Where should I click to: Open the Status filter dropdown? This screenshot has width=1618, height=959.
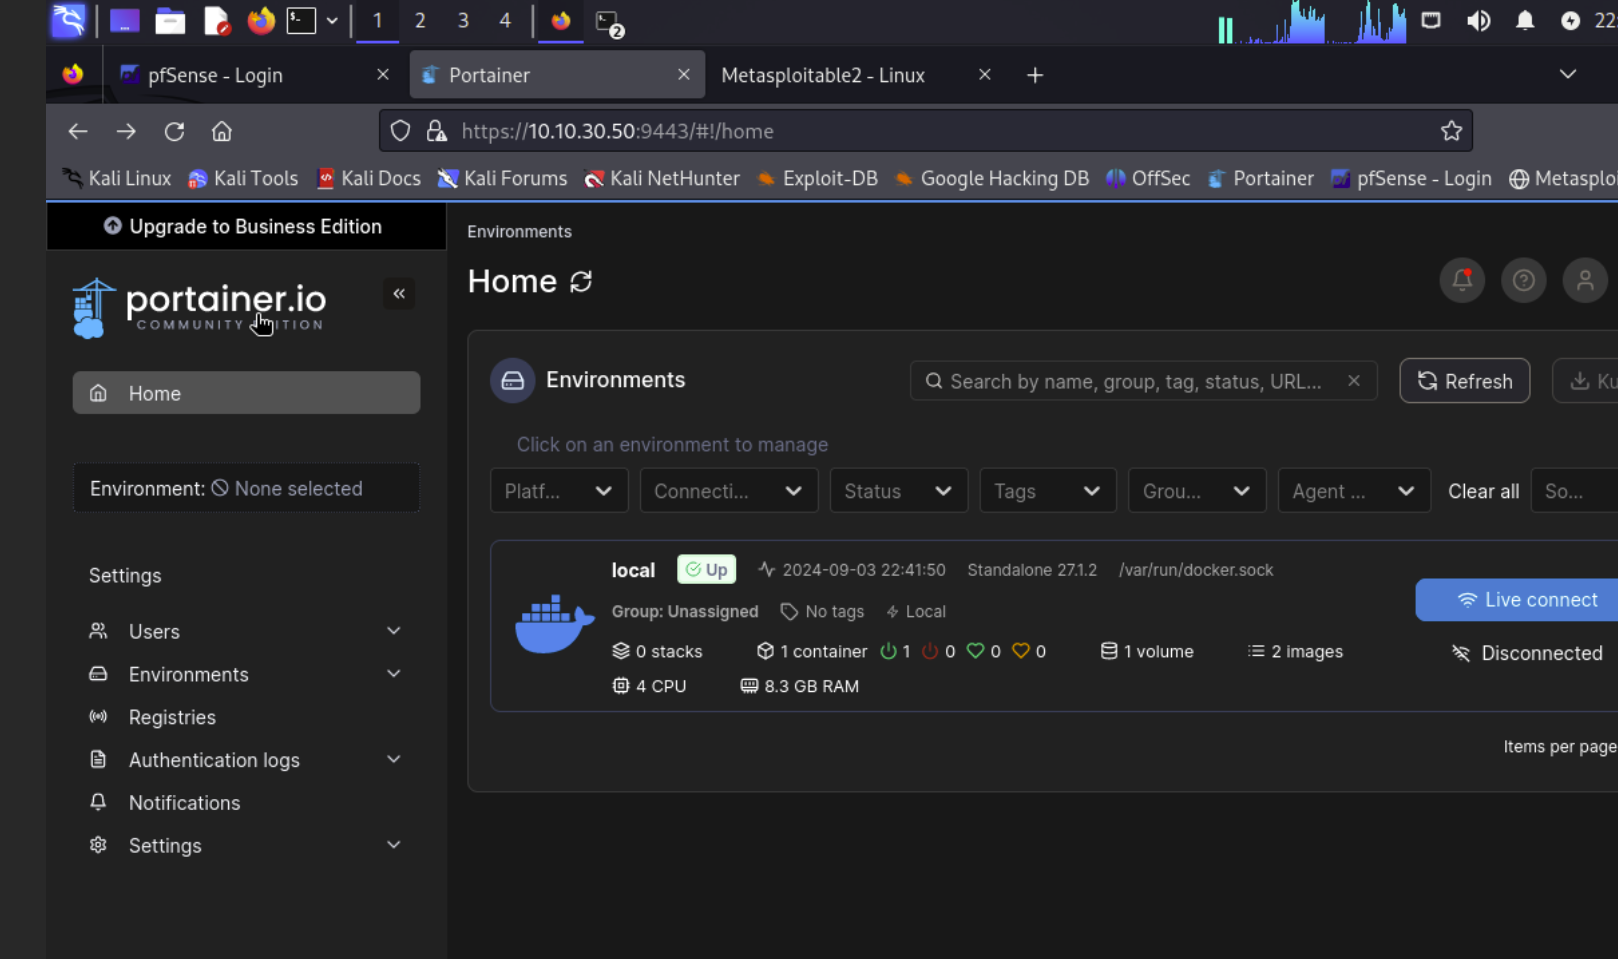pos(897,490)
